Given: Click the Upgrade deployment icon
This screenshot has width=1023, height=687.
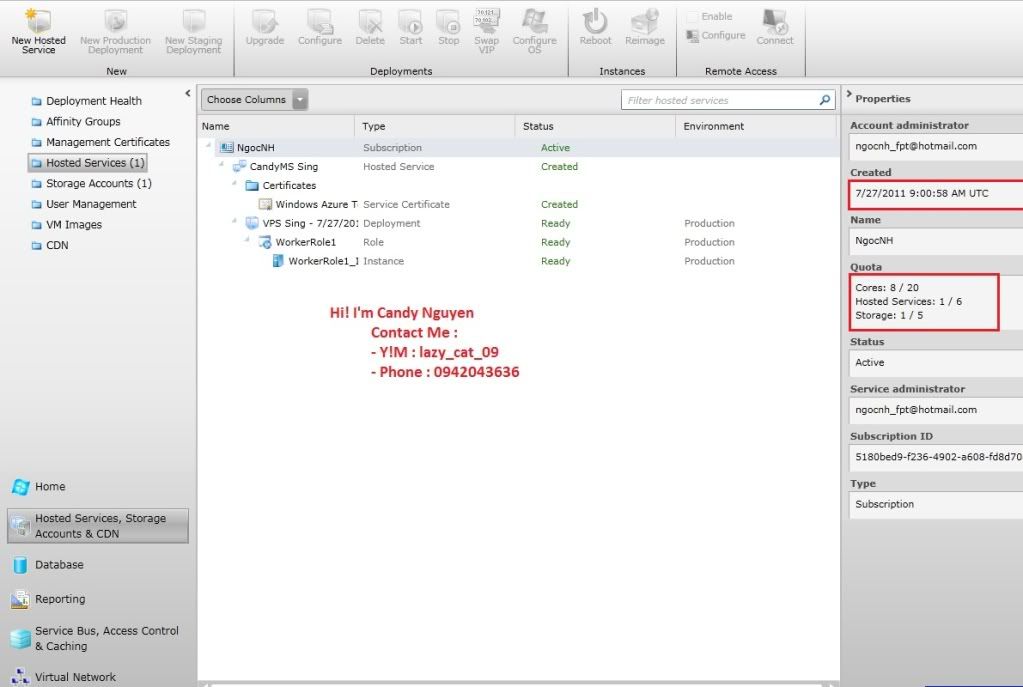Looking at the screenshot, I should [265, 21].
